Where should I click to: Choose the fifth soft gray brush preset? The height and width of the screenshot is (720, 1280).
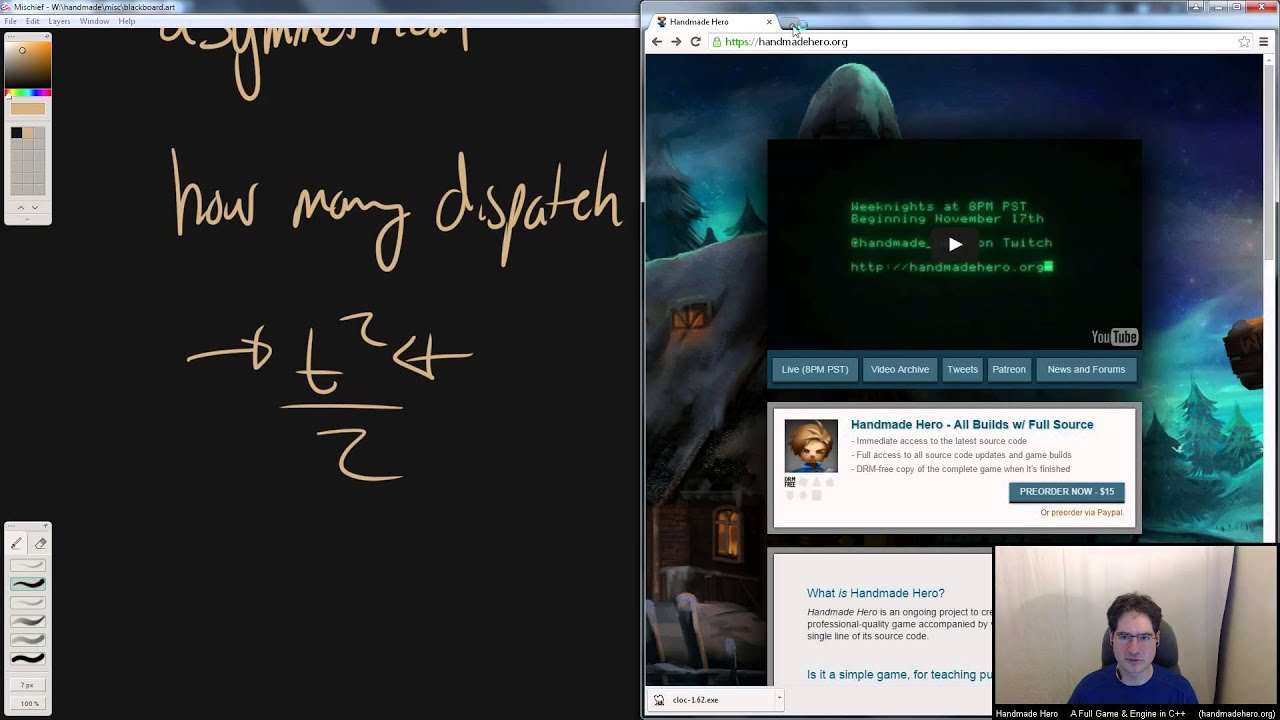(x=28, y=640)
